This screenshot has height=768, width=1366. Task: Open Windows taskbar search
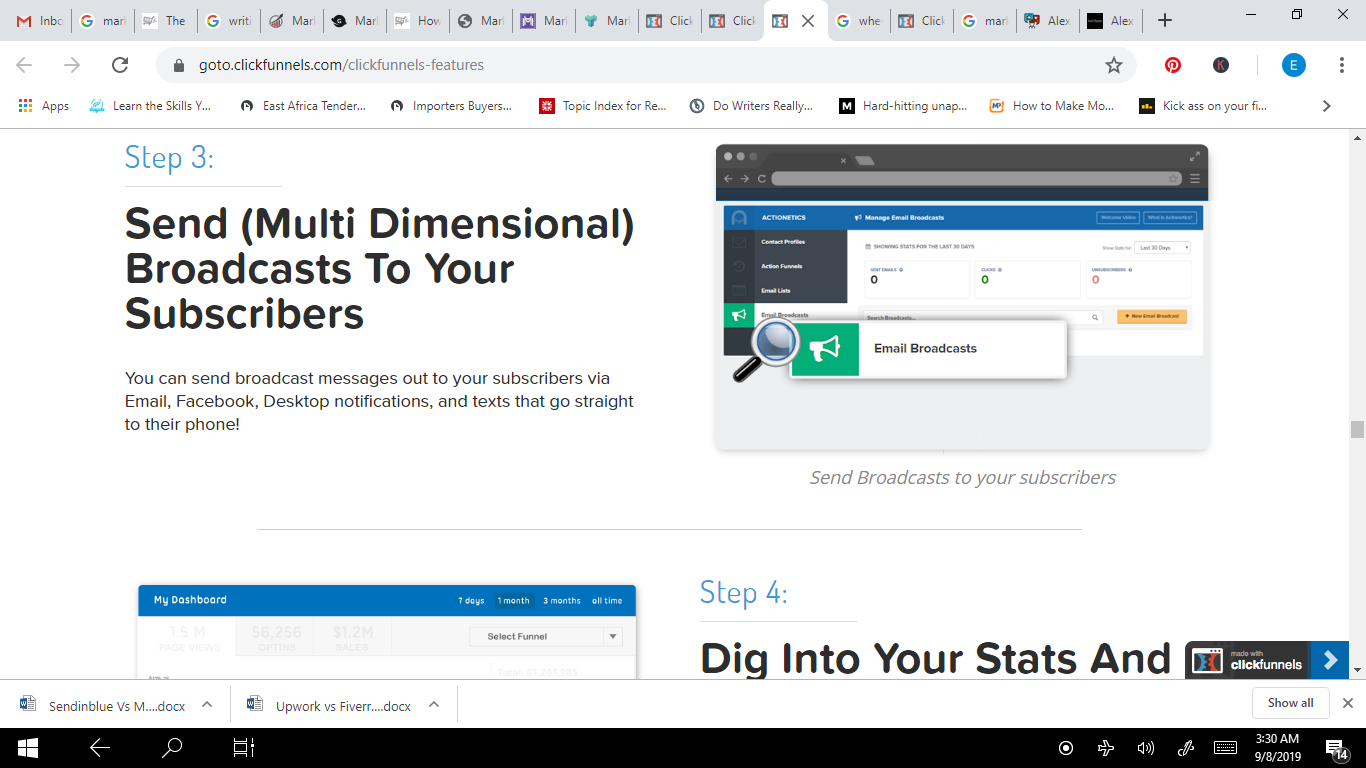pyautogui.click(x=172, y=747)
